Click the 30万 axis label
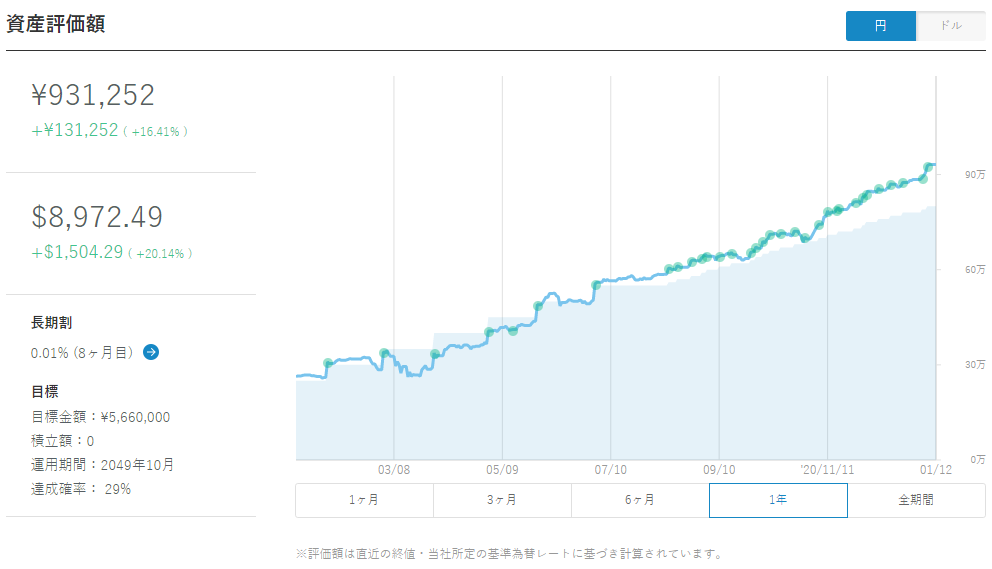Screen dimensions: 992x569 pos(975,365)
